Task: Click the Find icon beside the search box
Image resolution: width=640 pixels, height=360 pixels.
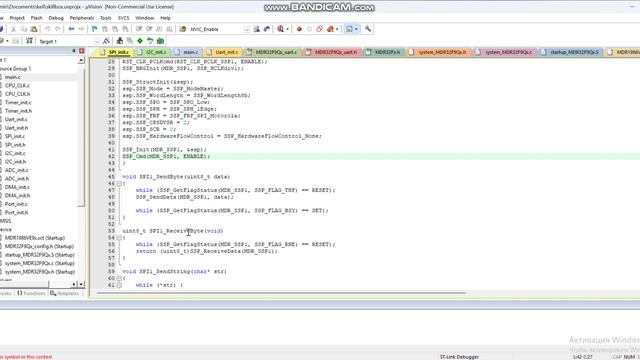Action: pos(256,29)
